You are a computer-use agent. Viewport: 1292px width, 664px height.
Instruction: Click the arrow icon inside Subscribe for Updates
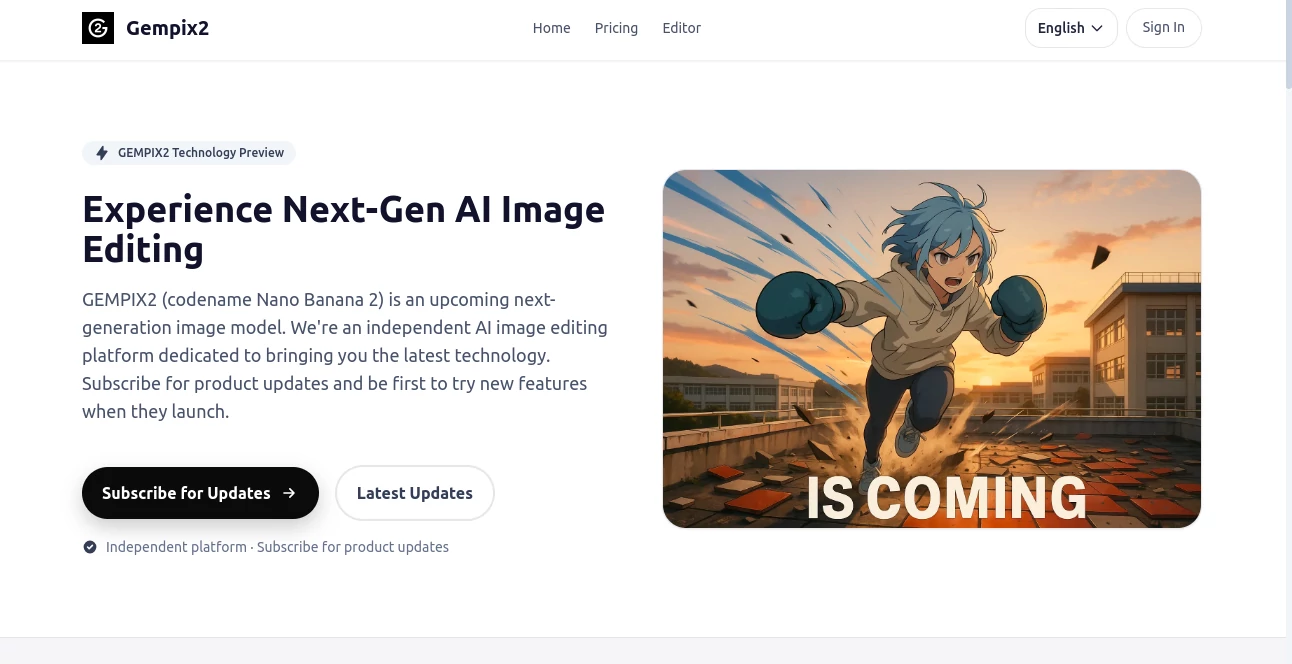point(289,493)
